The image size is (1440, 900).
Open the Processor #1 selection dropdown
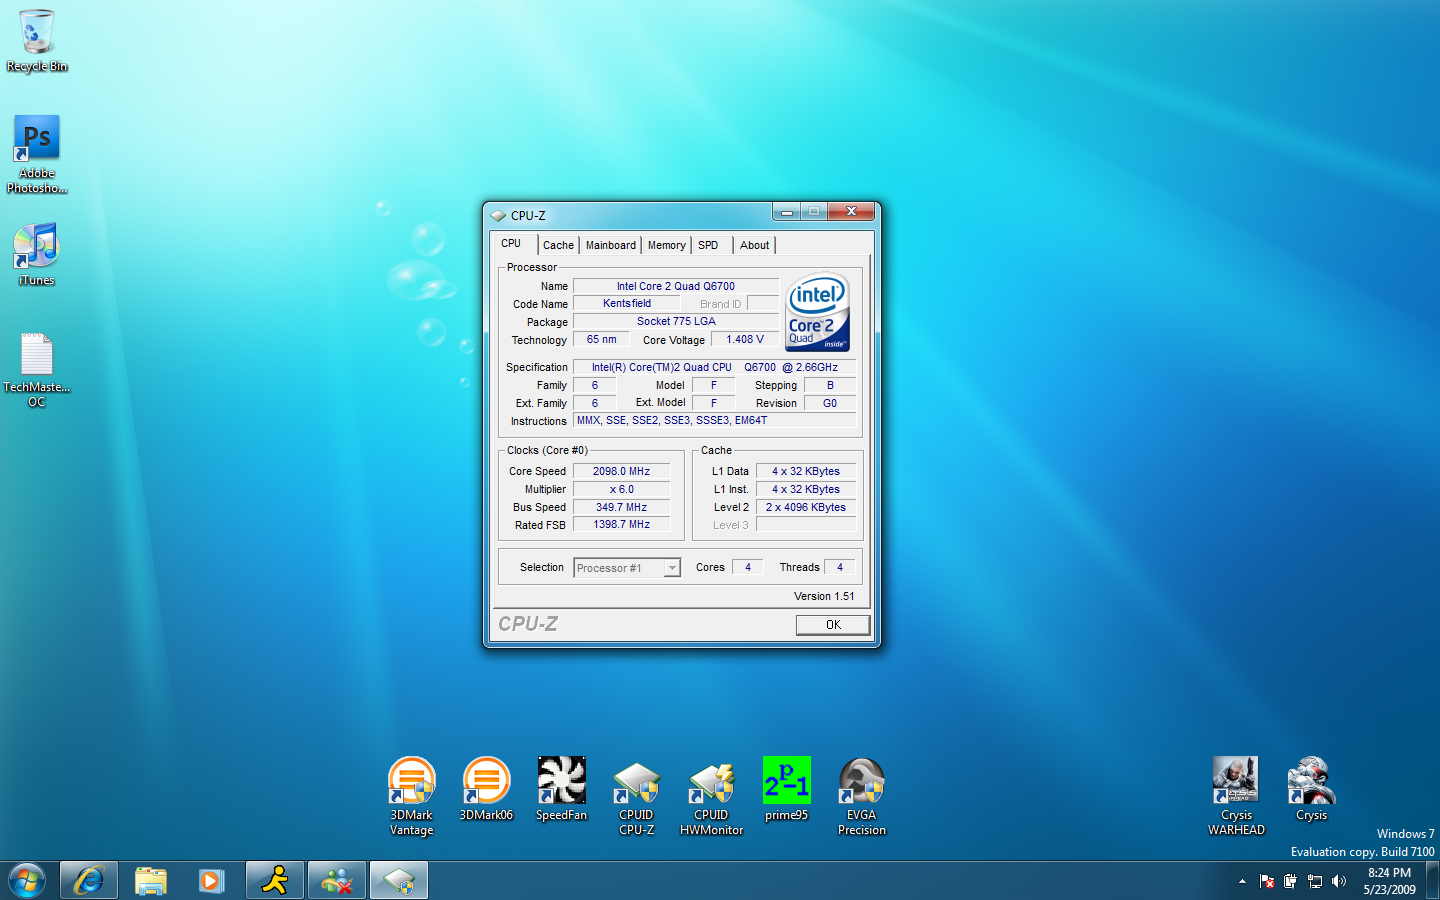(627, 568)
